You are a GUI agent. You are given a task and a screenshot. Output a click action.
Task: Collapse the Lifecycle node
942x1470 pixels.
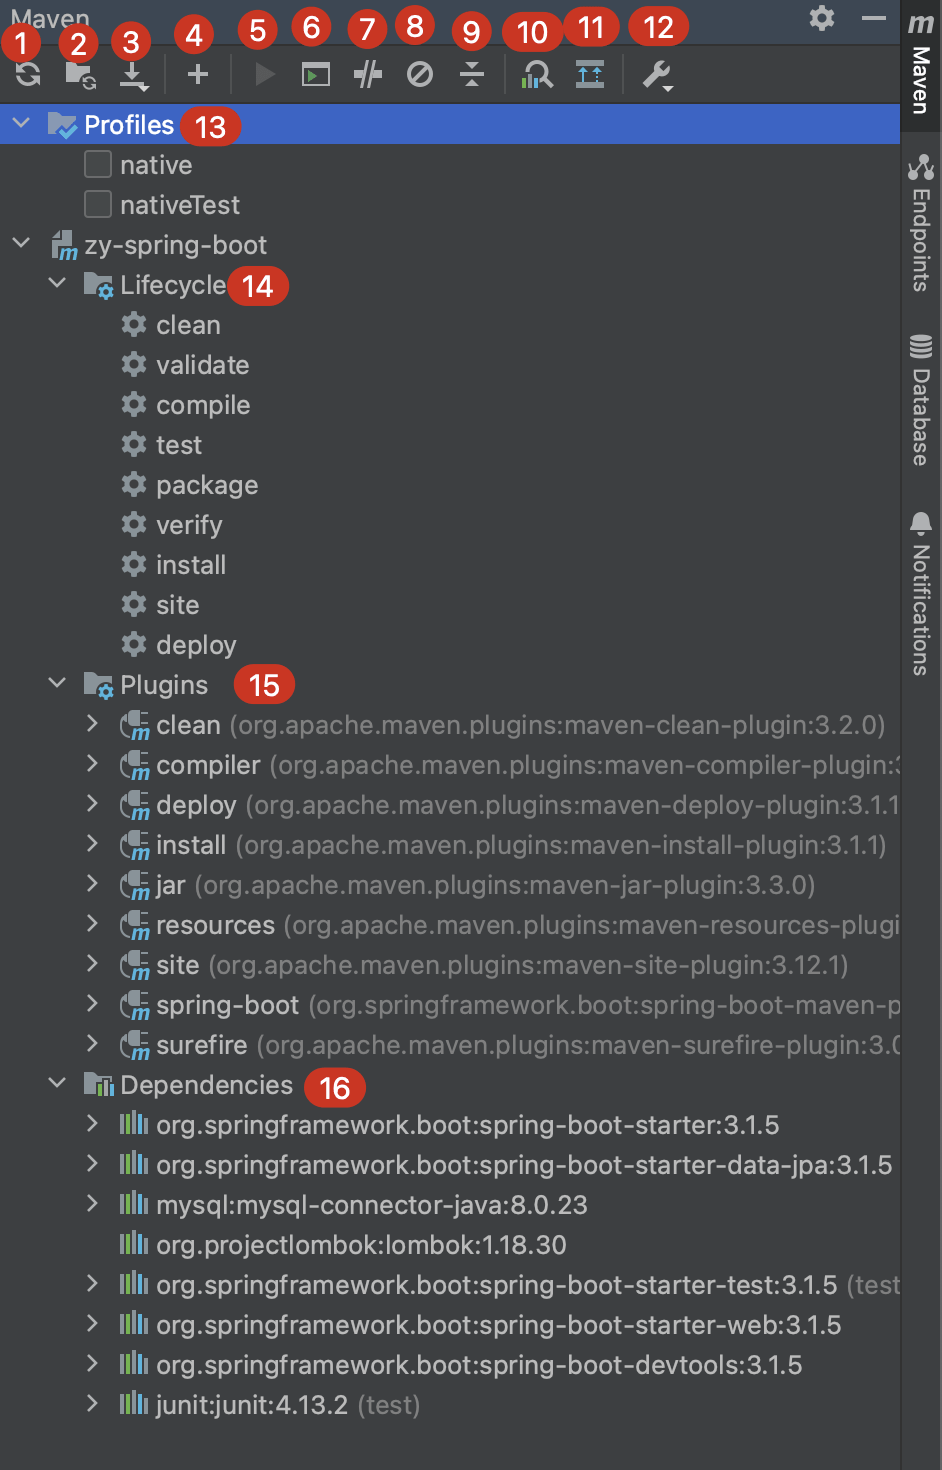click(x=58, y=284)
